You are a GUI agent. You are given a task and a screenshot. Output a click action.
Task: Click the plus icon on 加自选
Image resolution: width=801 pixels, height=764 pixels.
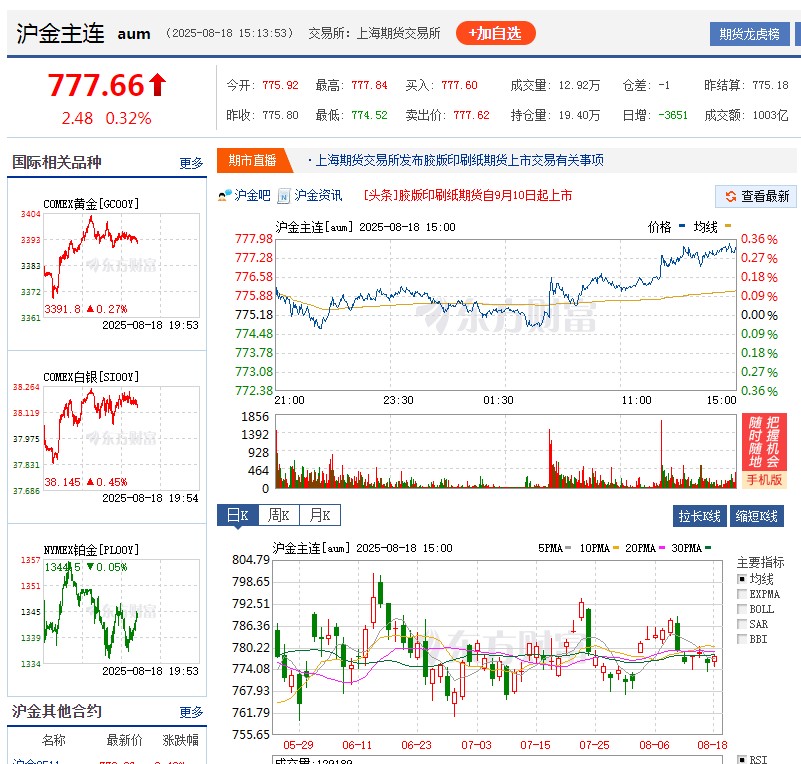click(475, 32)
